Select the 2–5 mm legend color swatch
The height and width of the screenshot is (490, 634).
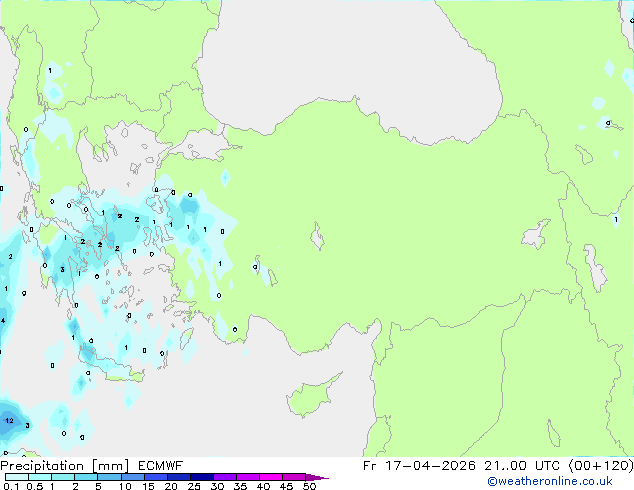(86, 477)
